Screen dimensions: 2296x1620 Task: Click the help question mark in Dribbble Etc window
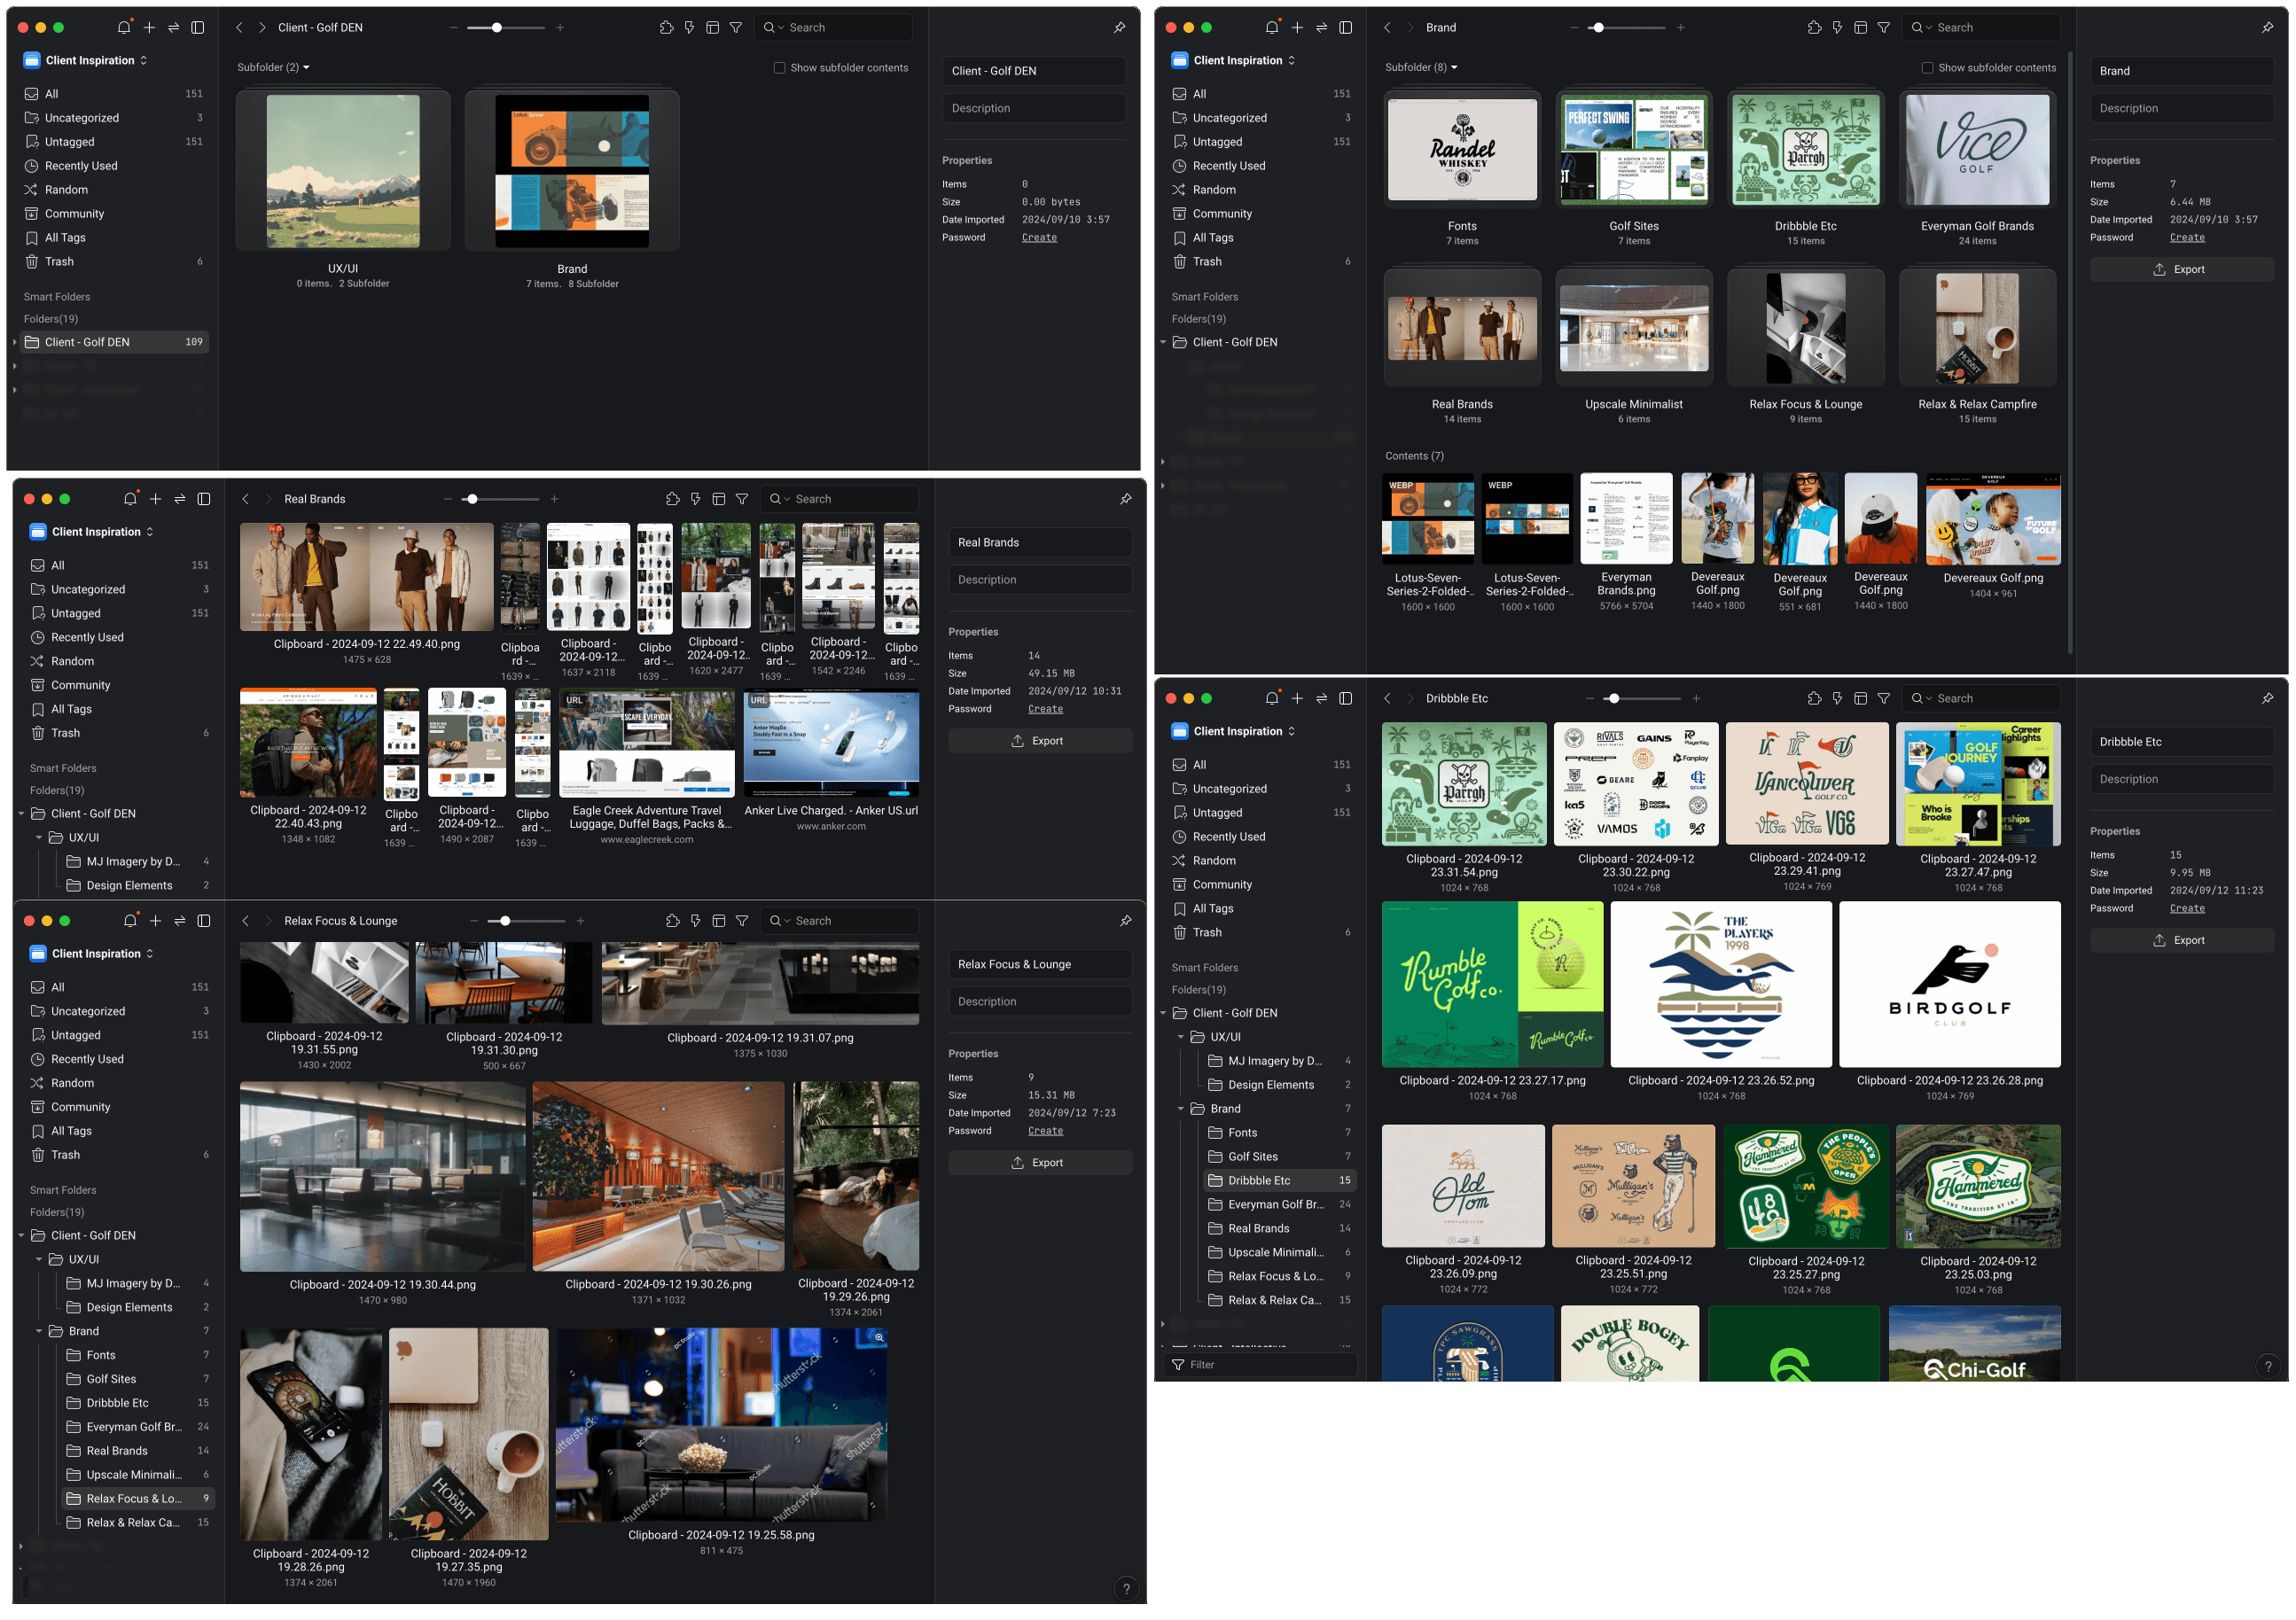click(2267, 1366)
